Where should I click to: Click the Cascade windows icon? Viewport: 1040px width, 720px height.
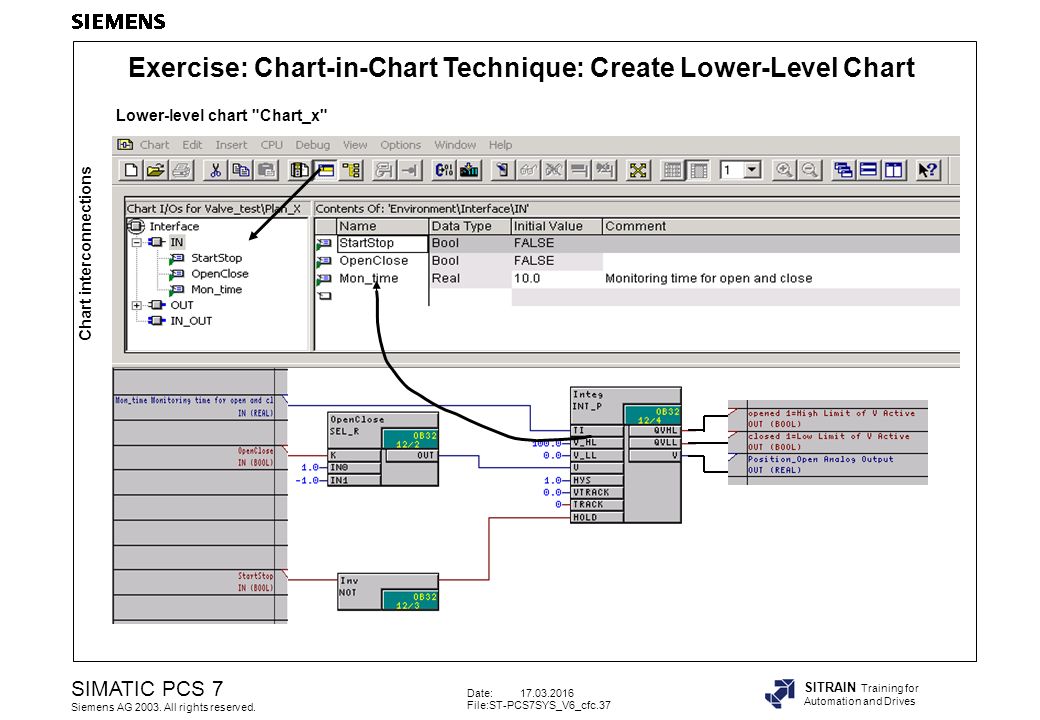(x=842, y=170)
